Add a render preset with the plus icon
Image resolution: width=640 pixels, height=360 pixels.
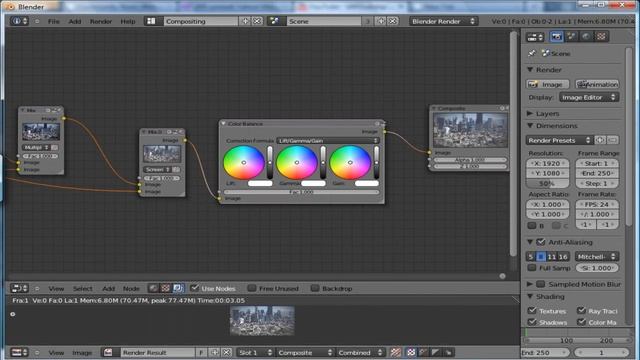click(600, 140)
